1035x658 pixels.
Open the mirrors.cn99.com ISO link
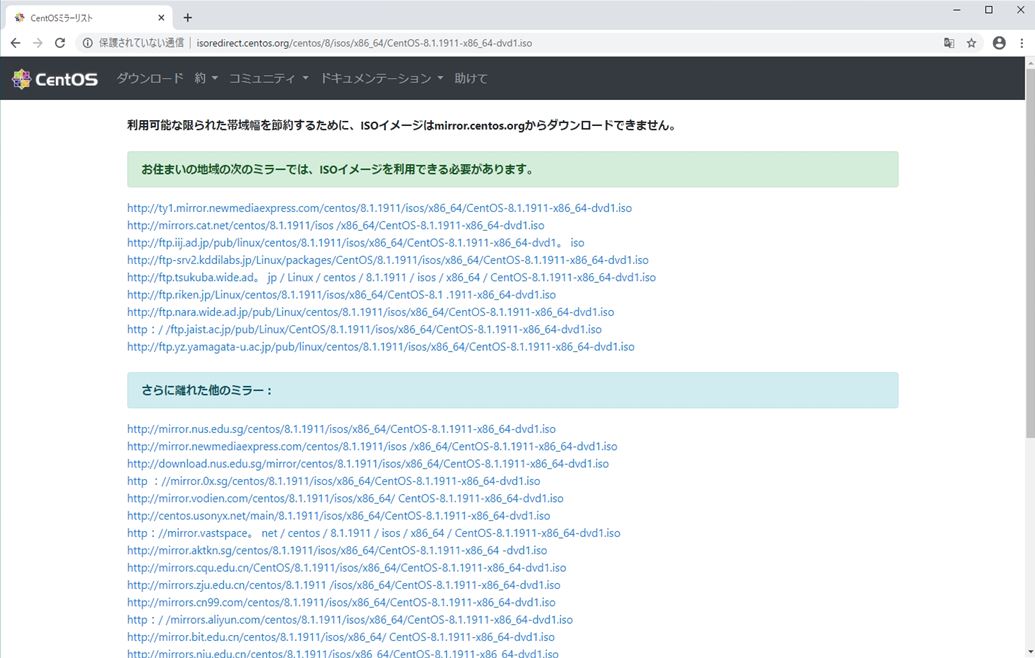point(341,603)
